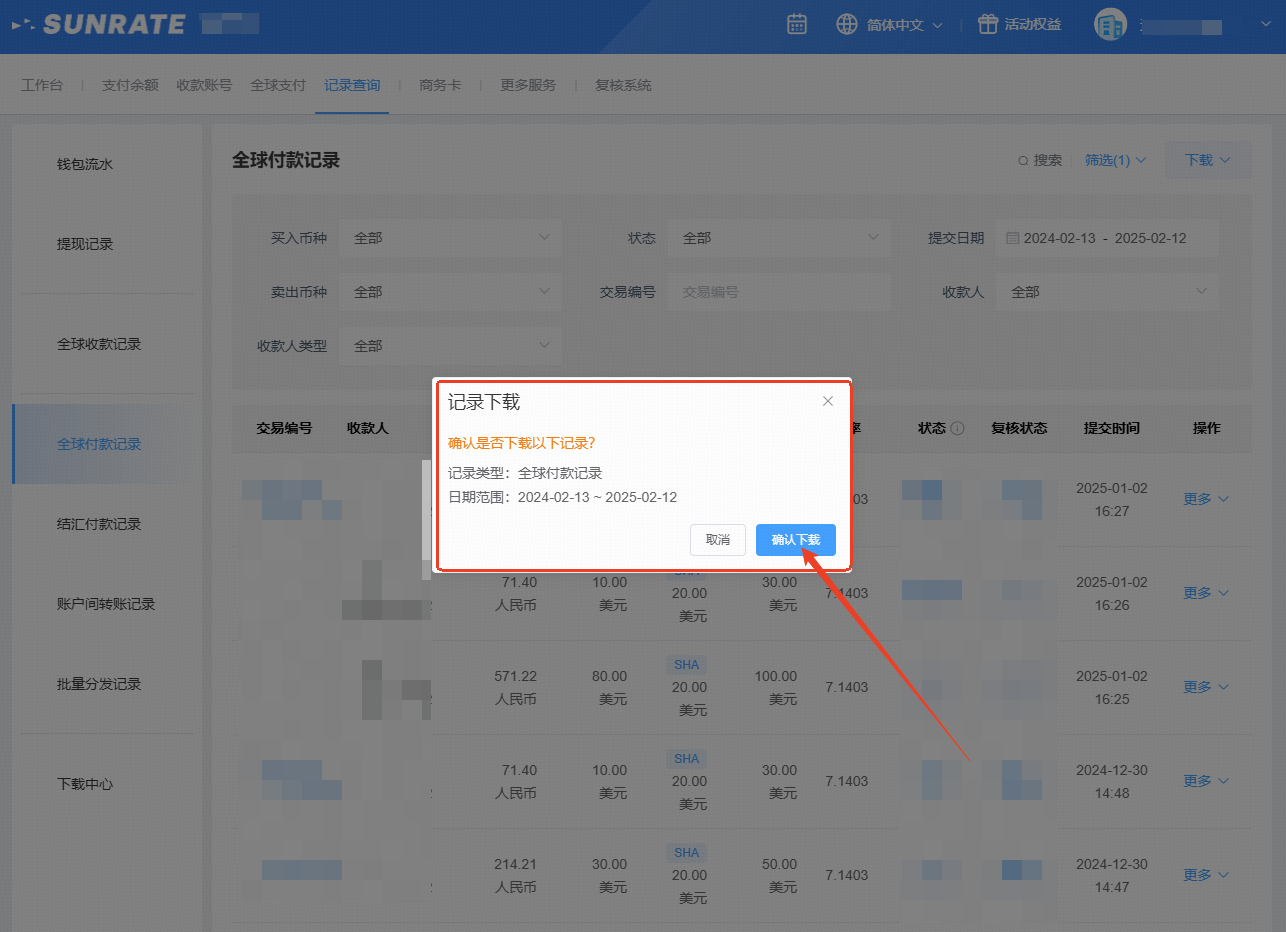
Task: Switch to 全球支付 navigation tab
Action: coord(278,85)
